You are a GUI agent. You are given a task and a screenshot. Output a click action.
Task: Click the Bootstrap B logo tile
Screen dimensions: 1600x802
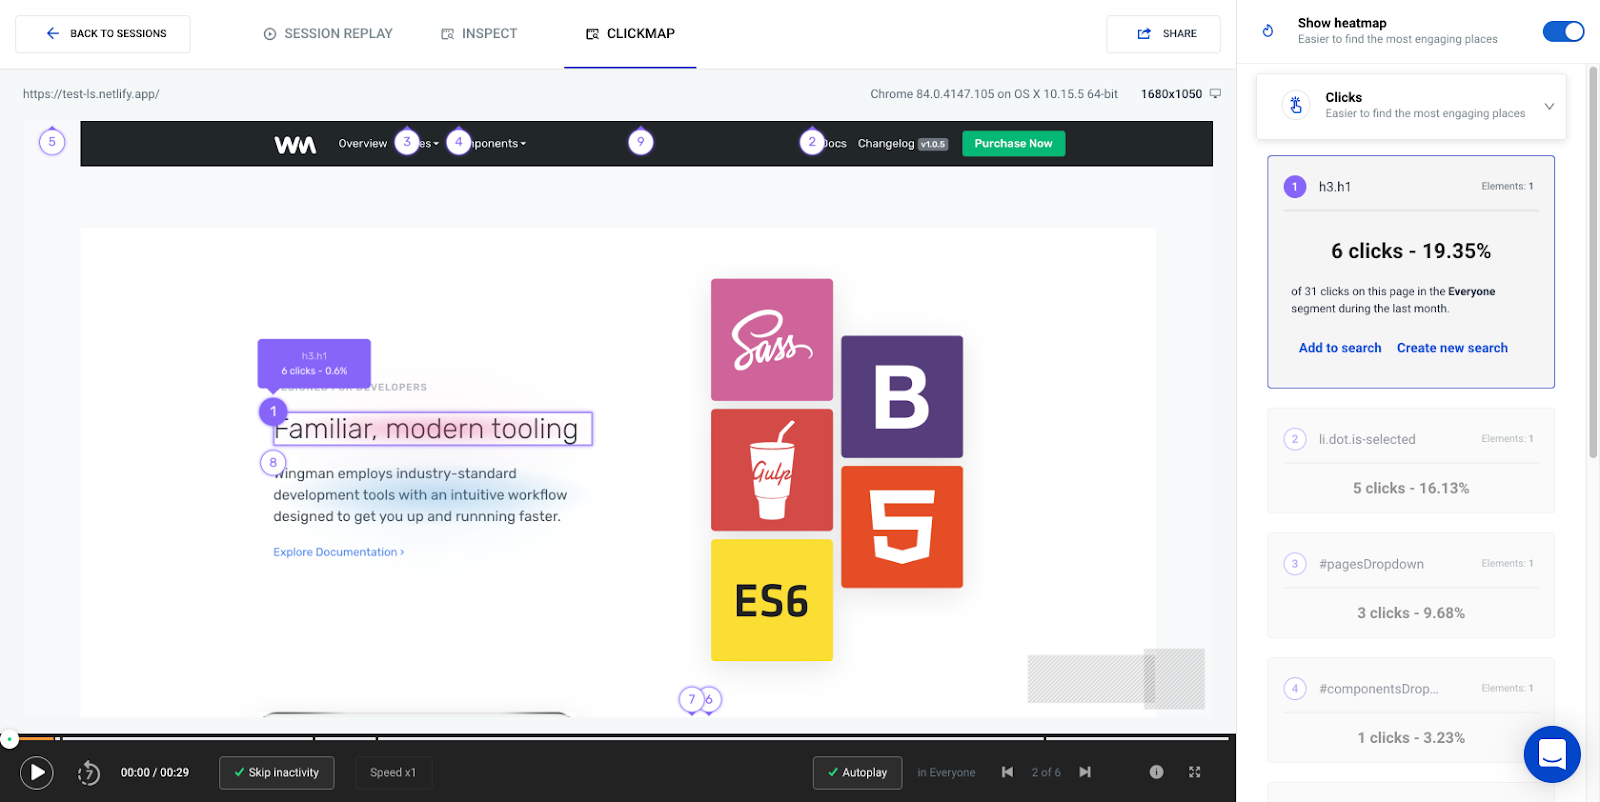902,397
